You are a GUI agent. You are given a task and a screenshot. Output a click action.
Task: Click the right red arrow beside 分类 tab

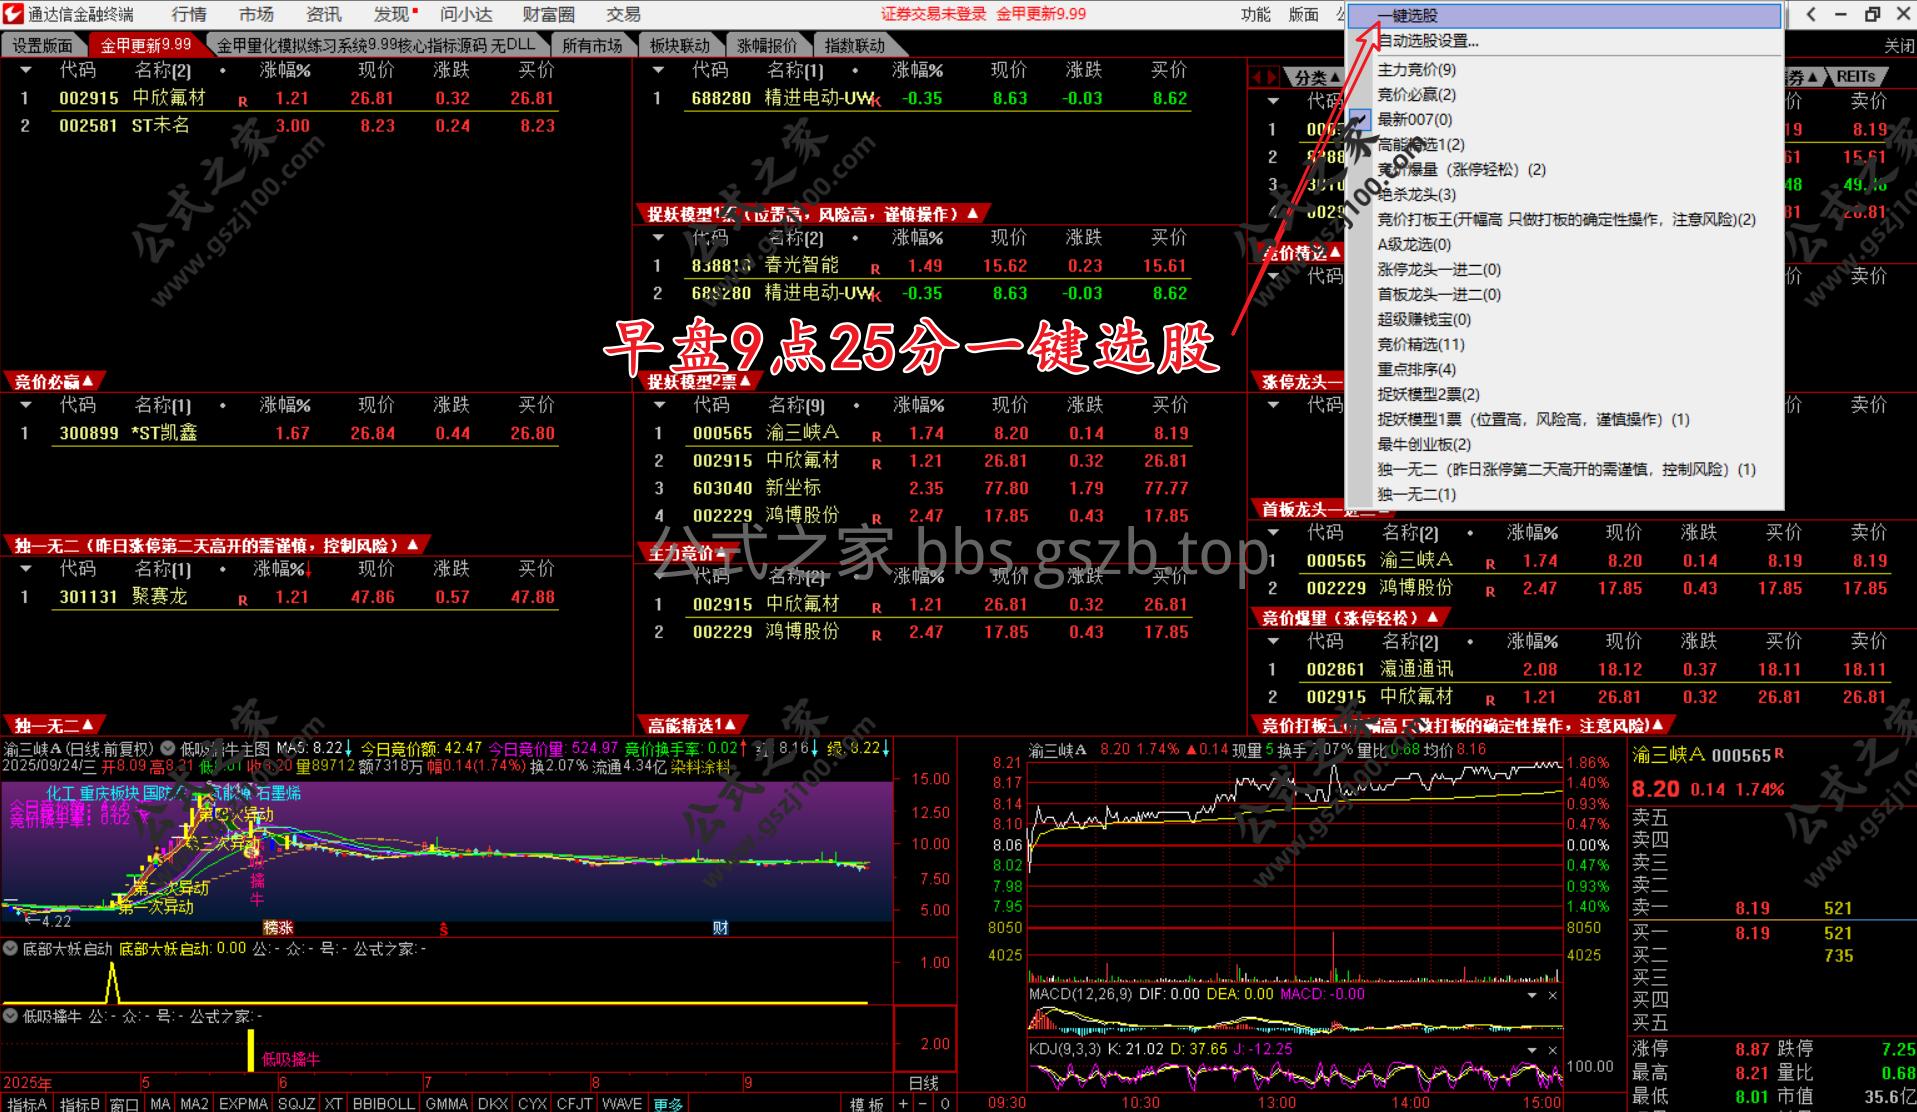(1272, 77)
